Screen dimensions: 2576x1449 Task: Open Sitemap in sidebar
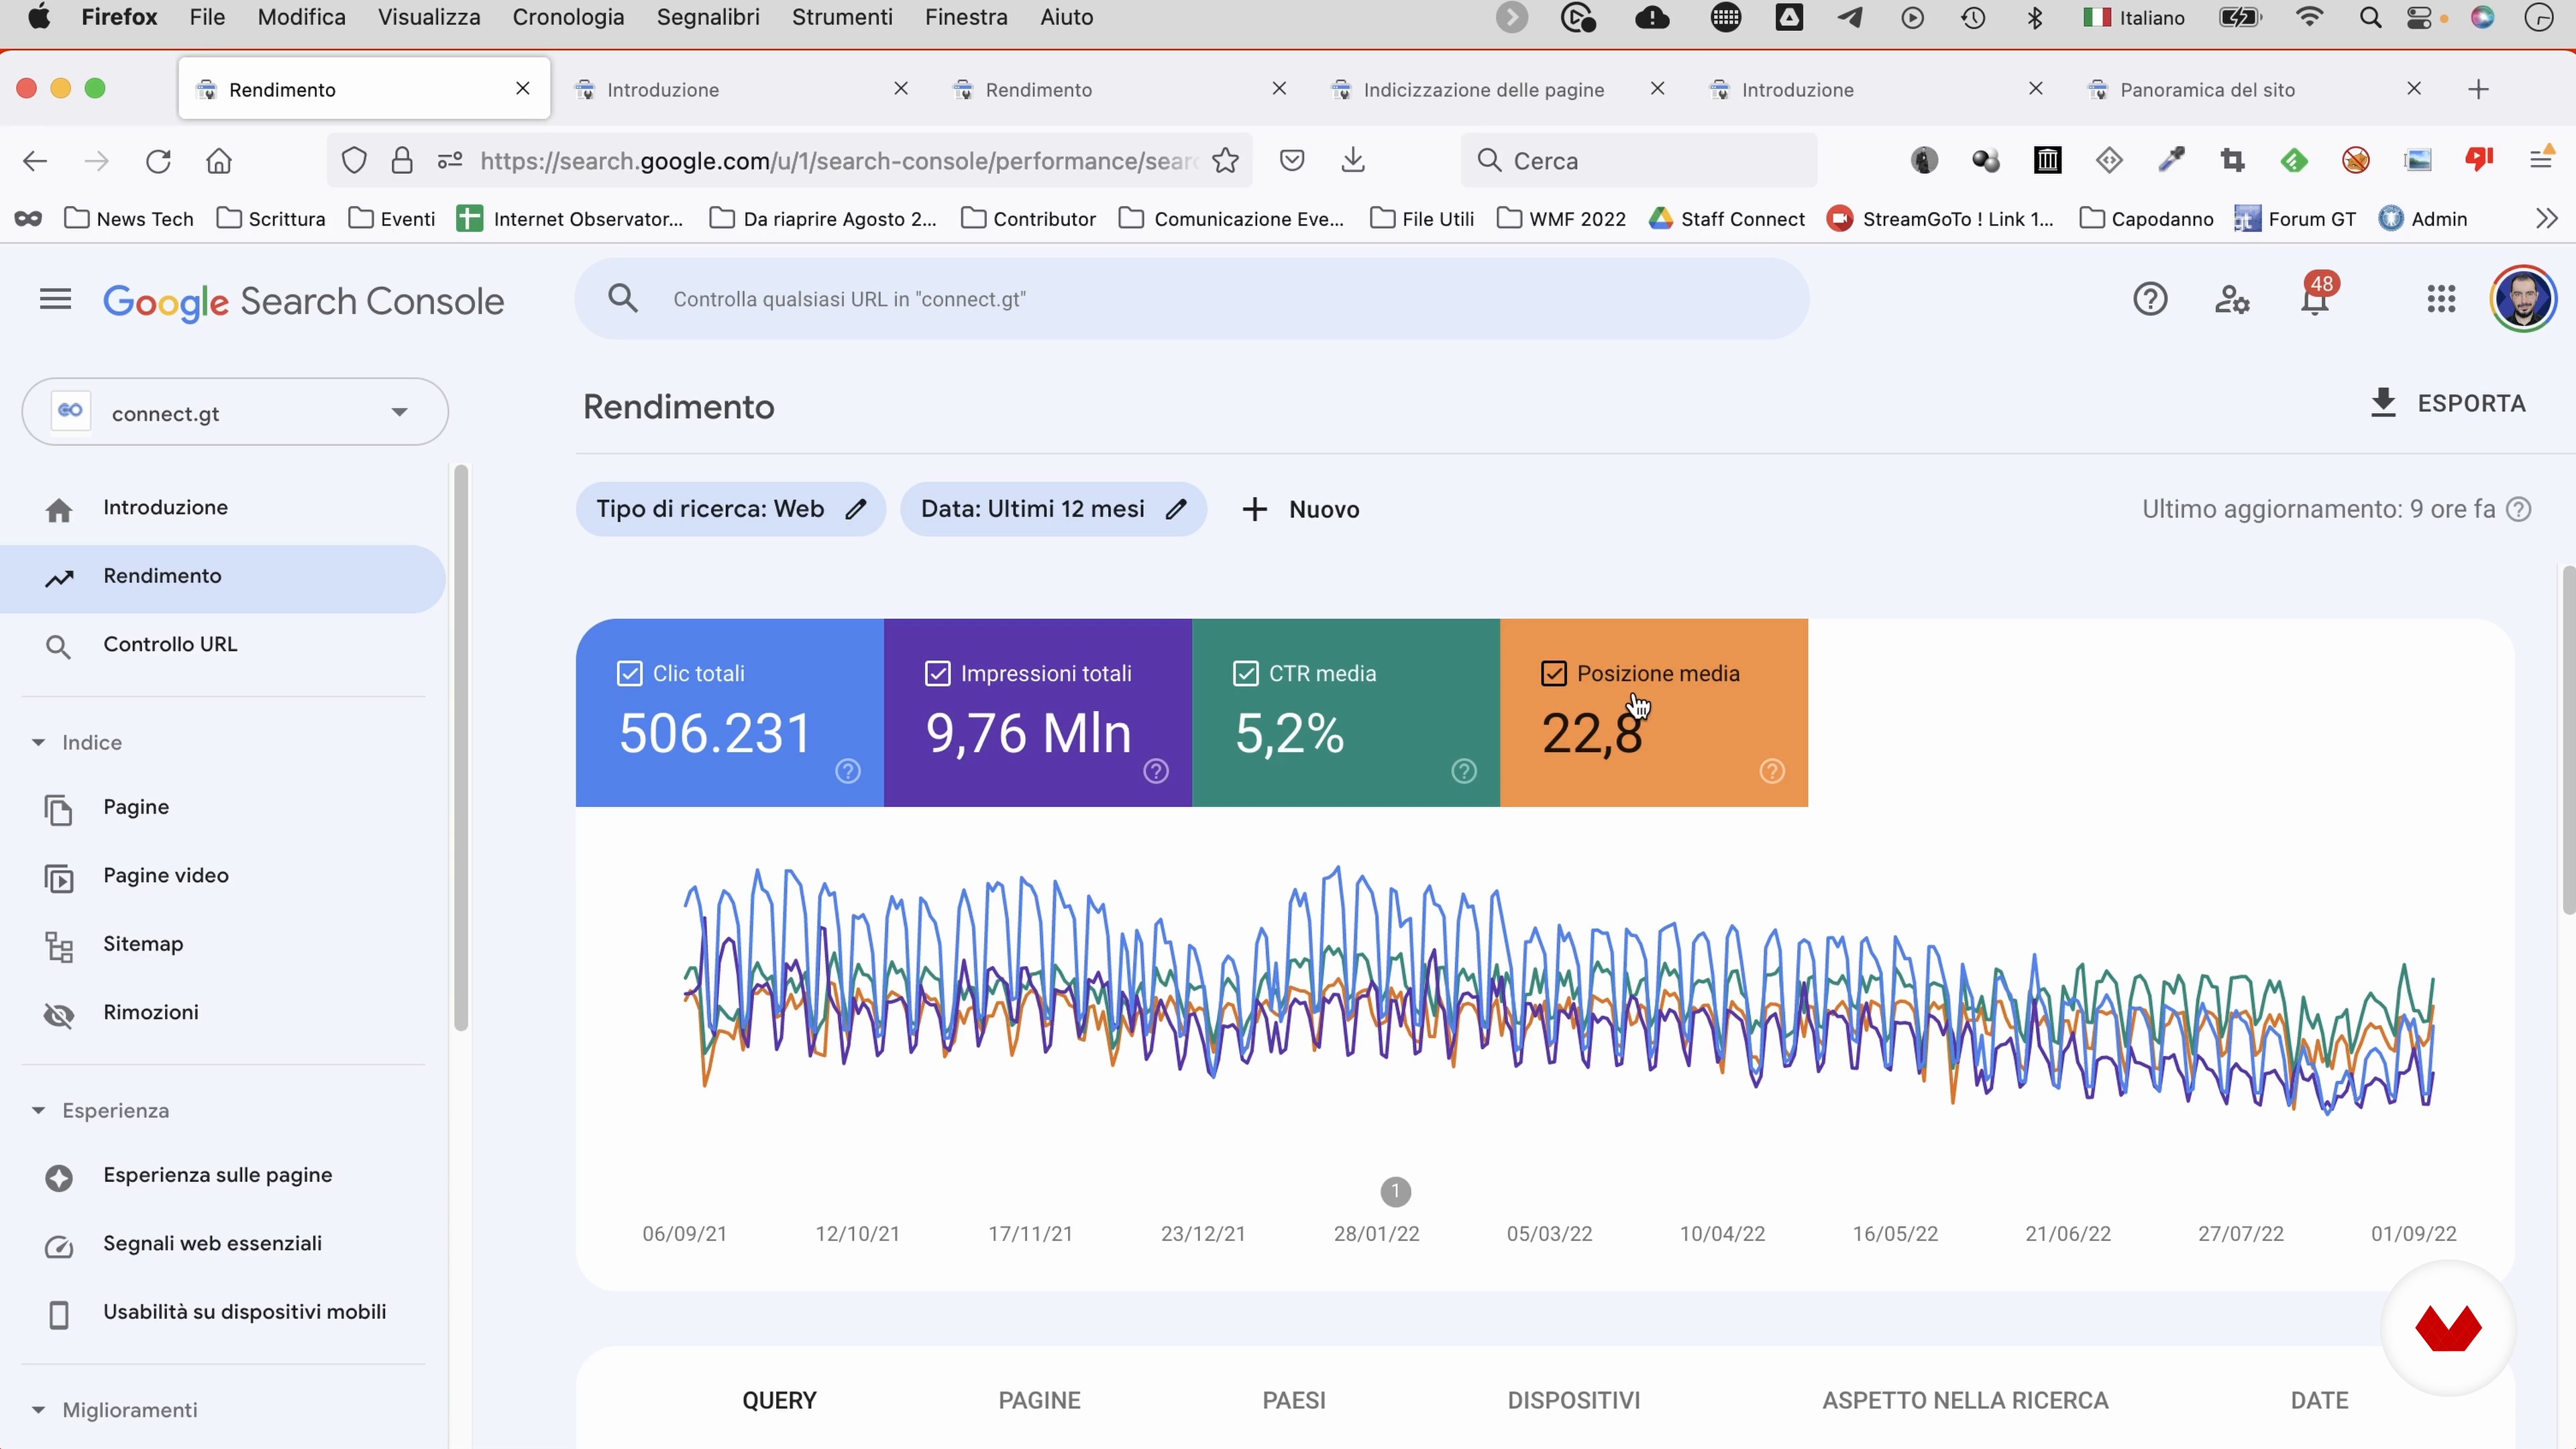222,944
